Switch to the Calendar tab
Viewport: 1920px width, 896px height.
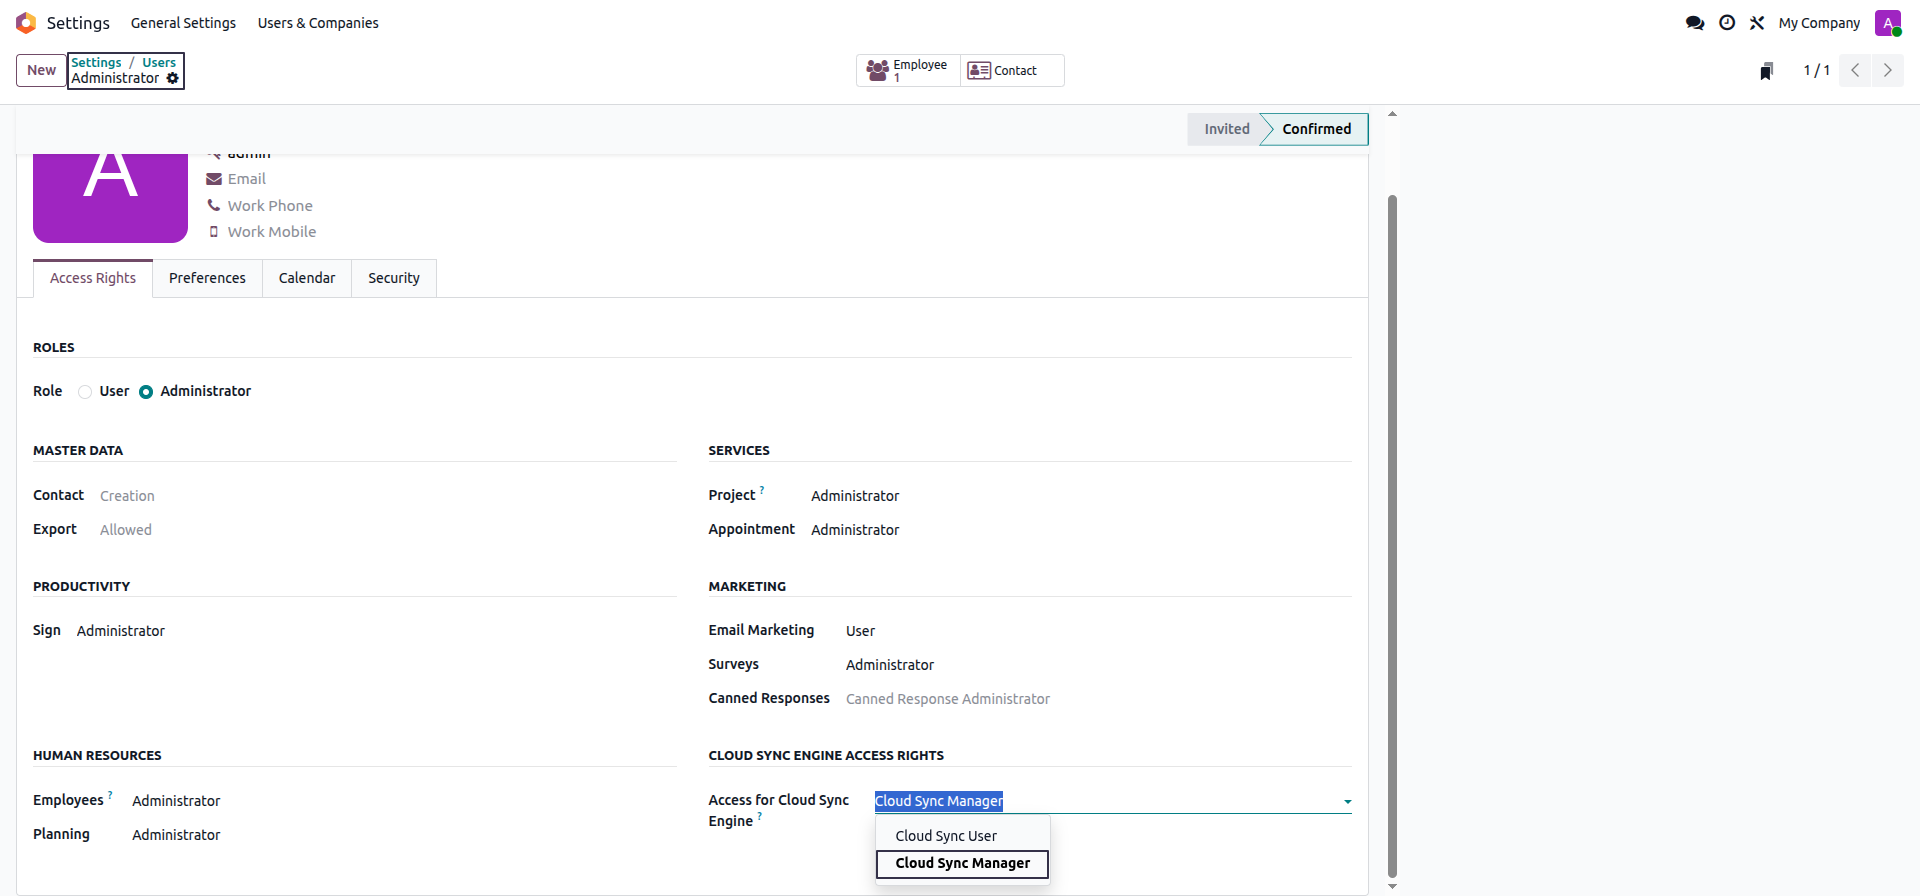click(x=307, y=278)
